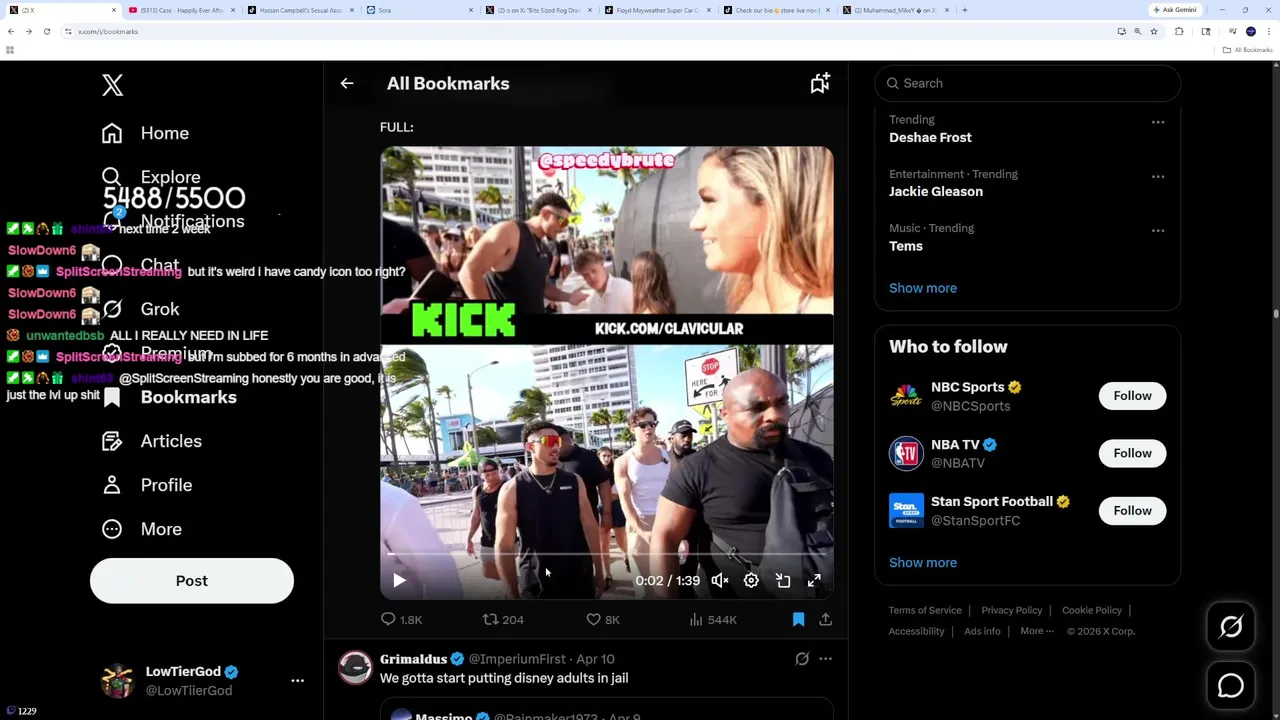
Task: Open options for Tems trend
Action: click(x=1157, y=231)
